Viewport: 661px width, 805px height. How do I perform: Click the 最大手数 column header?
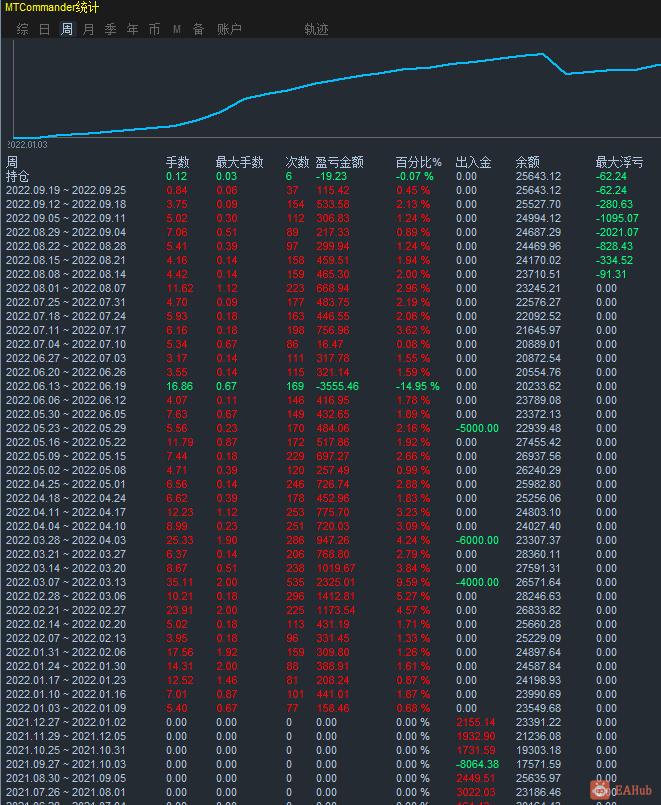click(x=239, y=162)
